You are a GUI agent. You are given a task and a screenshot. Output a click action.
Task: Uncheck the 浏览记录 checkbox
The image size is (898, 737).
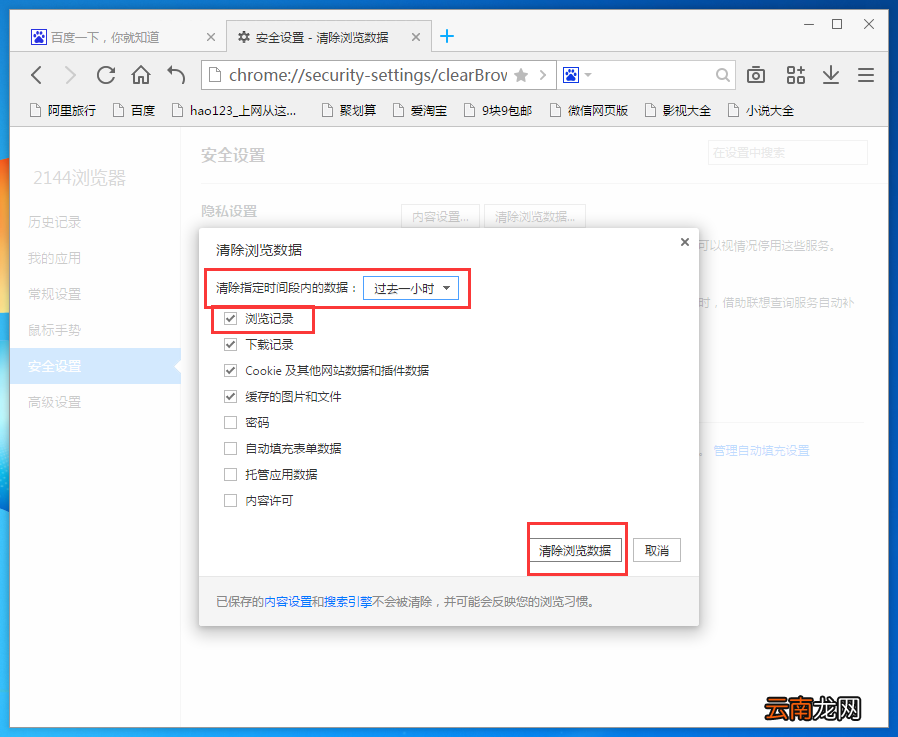point(230,318)
